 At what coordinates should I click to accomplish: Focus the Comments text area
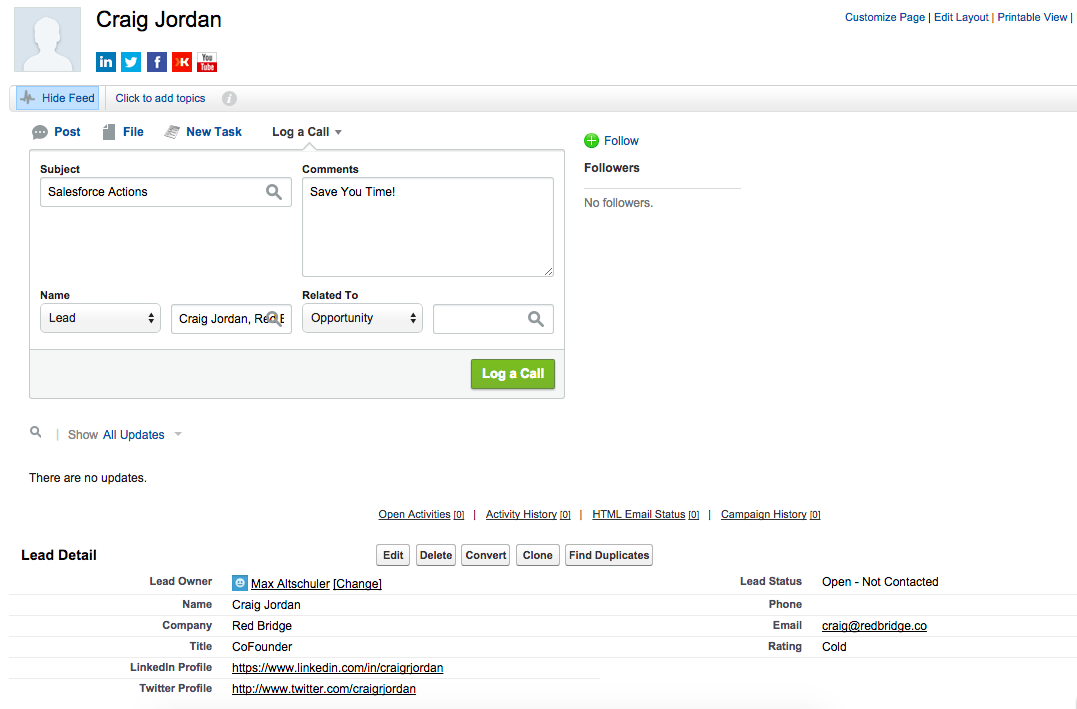pyautogui.click(x=428, y=227)
